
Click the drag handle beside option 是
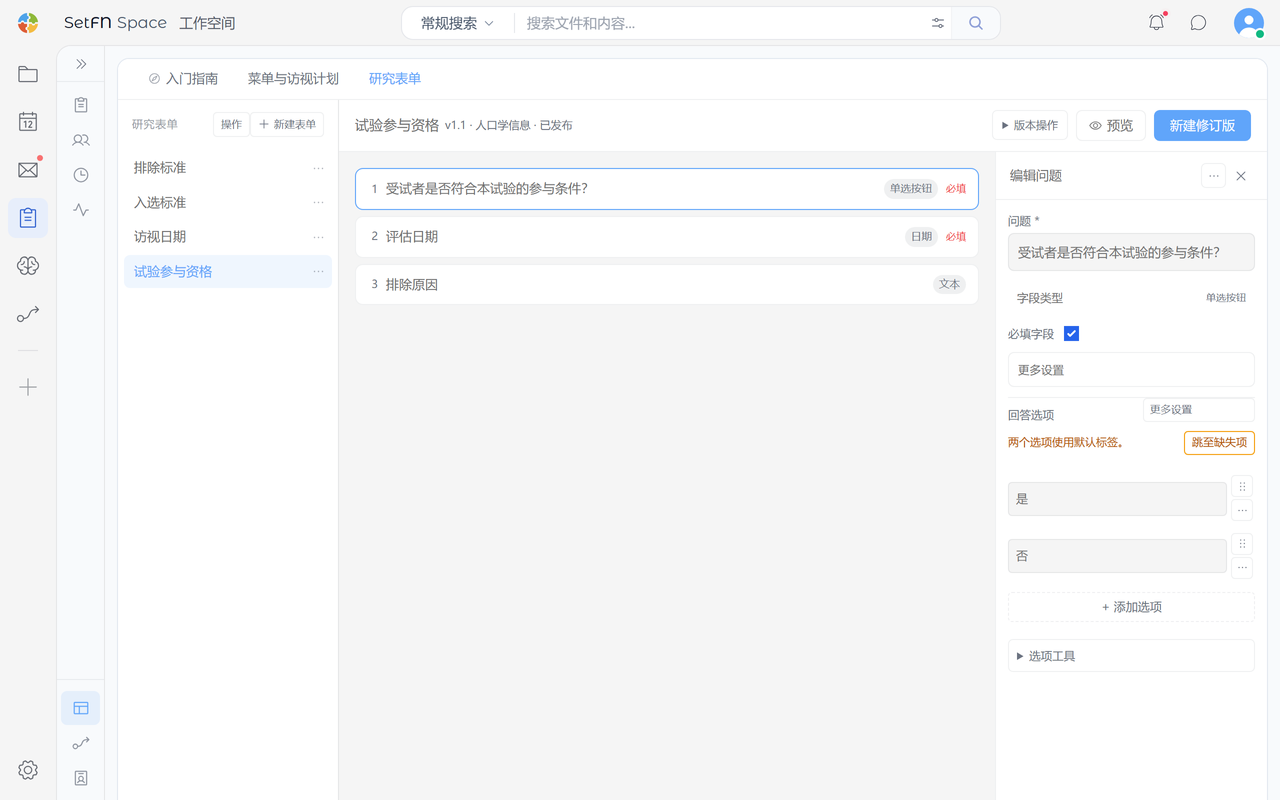point(1242,487)
